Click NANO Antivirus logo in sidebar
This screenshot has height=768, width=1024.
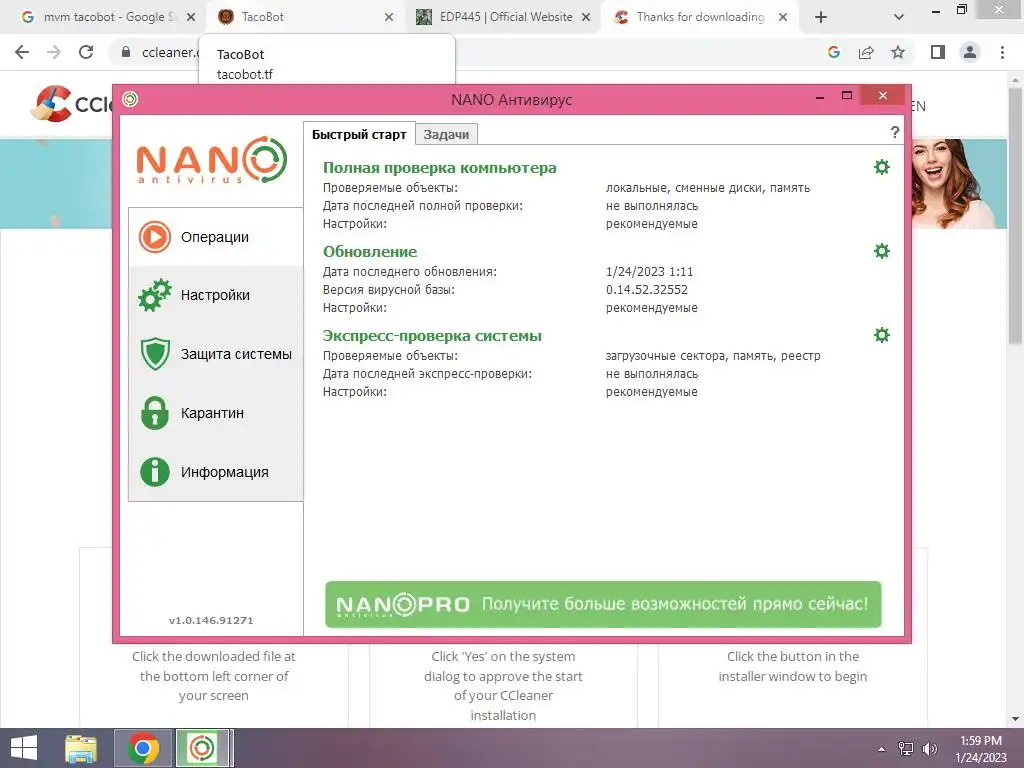pyautogui.click(x=212, y=160)
